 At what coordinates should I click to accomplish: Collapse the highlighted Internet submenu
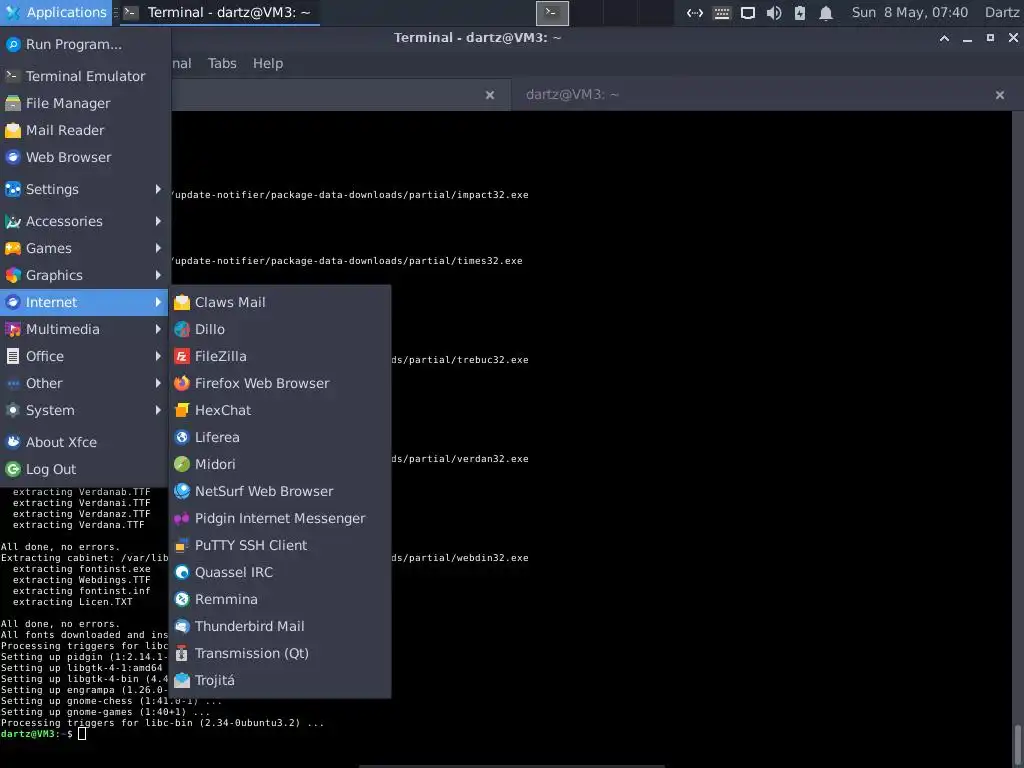click(x=84, y=302)
